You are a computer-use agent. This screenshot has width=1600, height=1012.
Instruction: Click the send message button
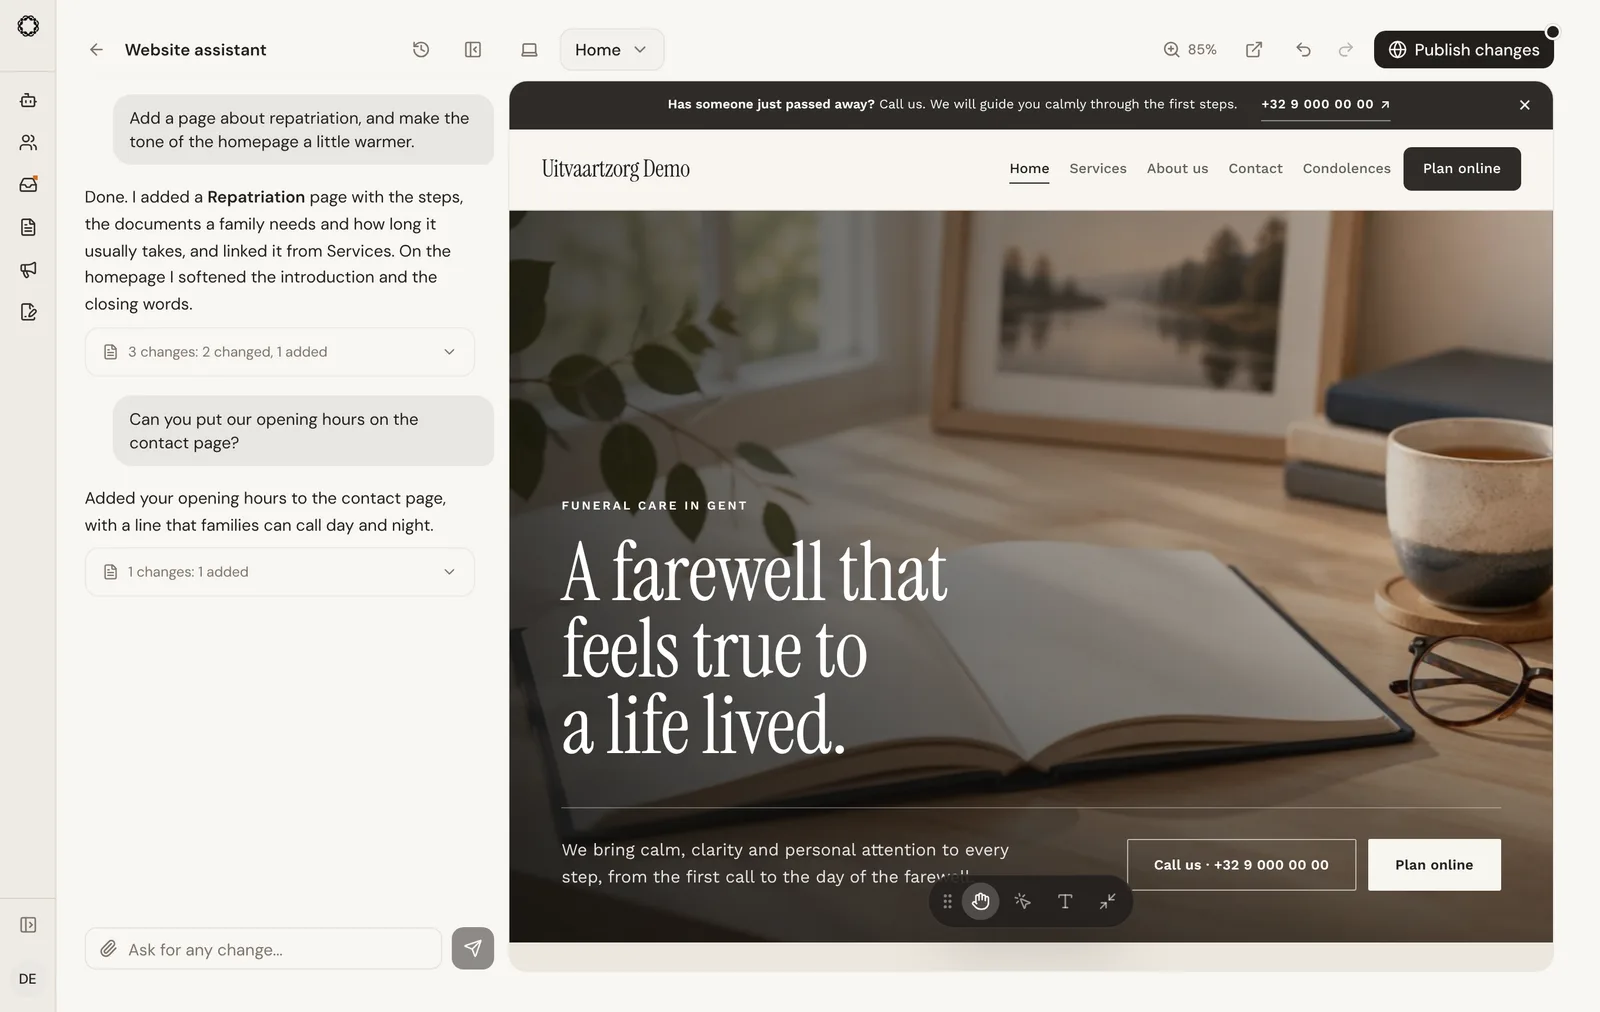(x=473, y=948)
